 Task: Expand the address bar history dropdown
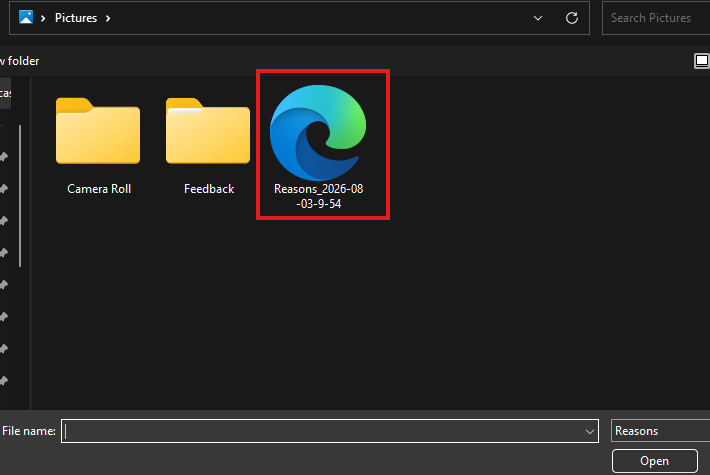point(538,18)
